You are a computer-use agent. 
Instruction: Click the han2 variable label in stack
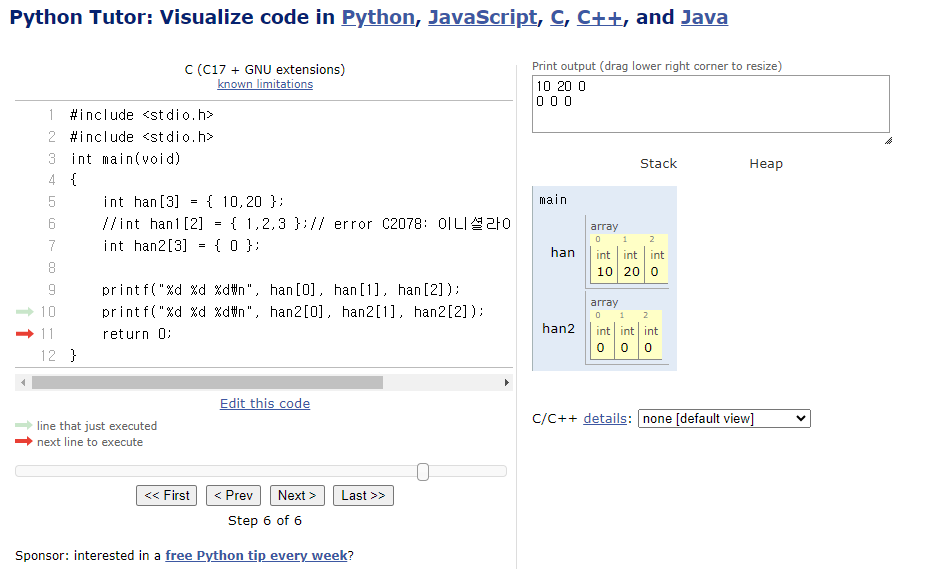click(x=558, y=328)
